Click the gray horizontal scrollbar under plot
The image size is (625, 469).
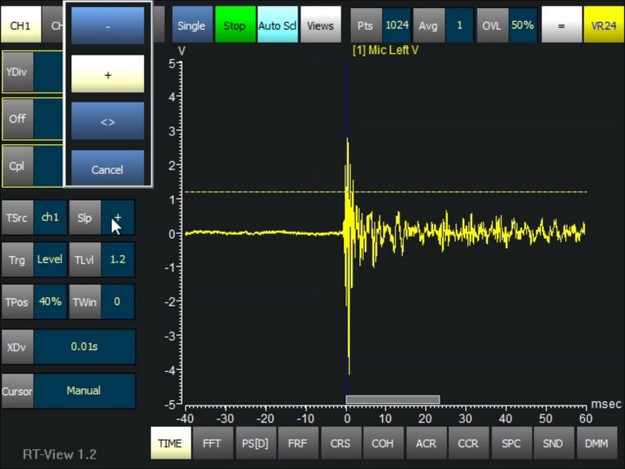tap(392, 400)
